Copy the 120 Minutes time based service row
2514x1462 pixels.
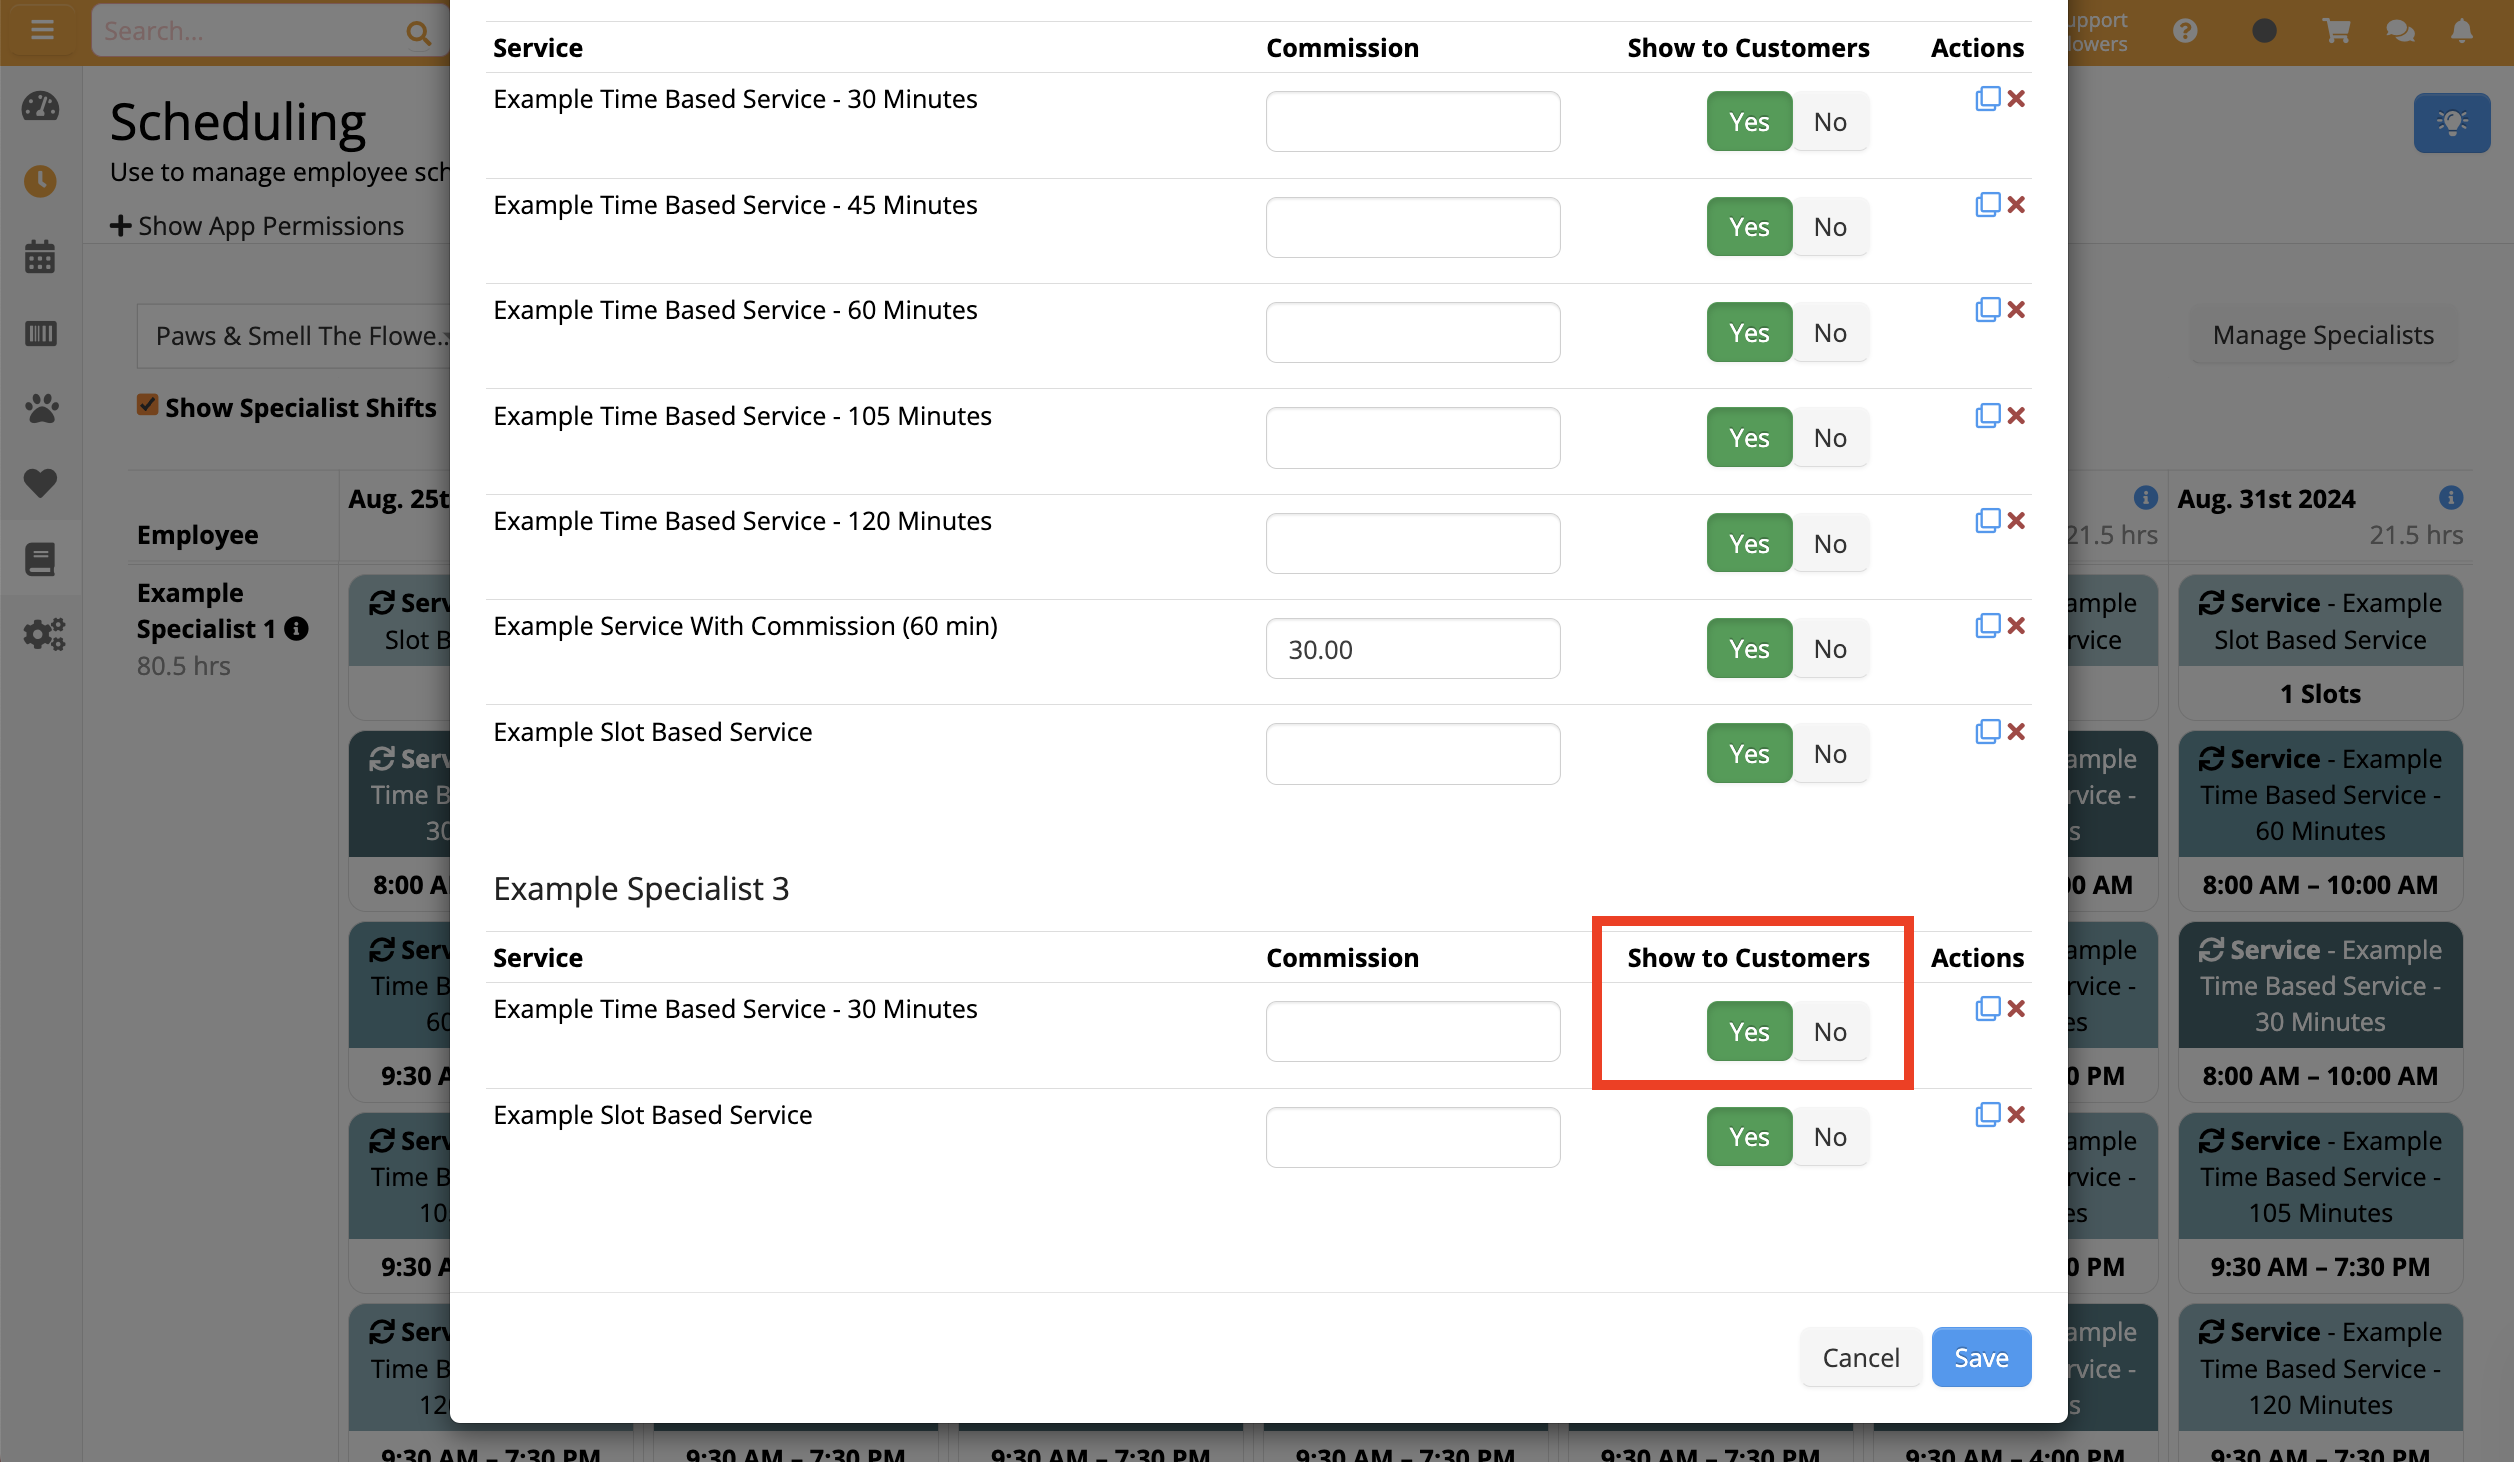point(1987,521)
